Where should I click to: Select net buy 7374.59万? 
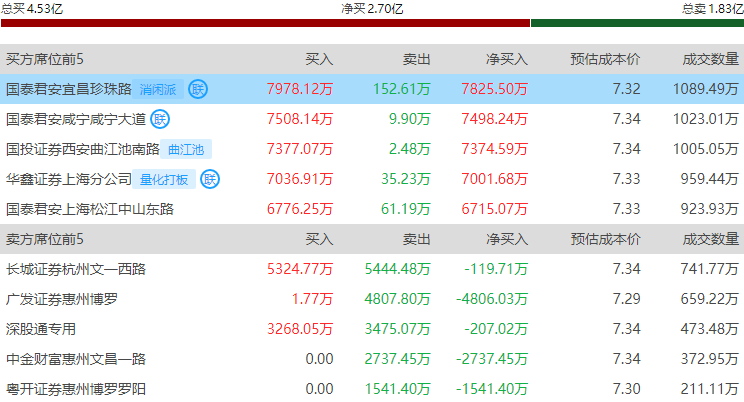click(x=494, y=149)
